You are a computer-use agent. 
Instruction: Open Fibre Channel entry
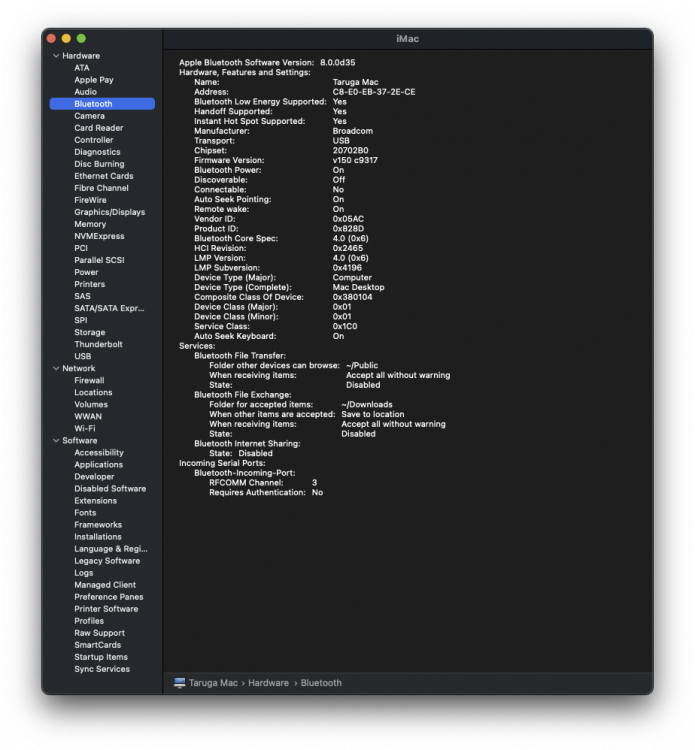(101, 188)
